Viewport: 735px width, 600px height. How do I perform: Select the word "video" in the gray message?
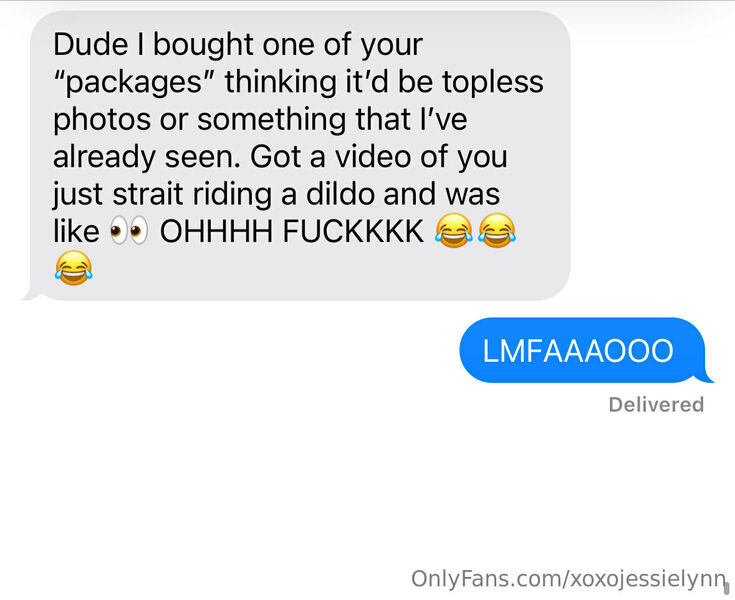(373, 157)
